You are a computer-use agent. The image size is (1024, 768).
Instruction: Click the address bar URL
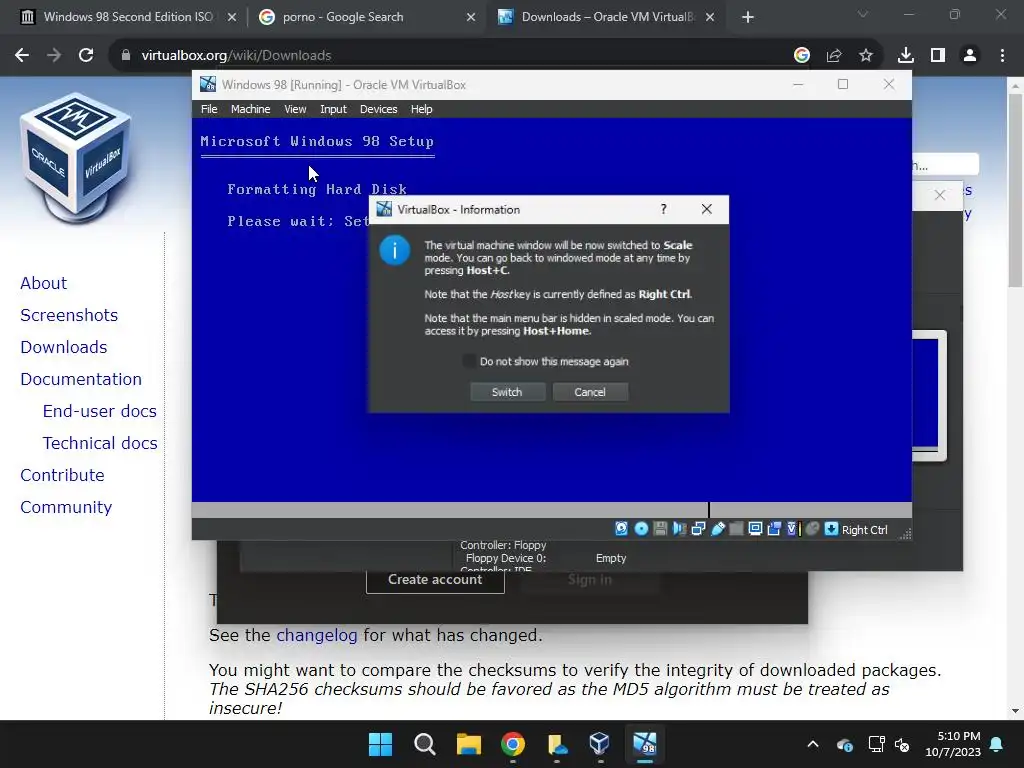pyautogui.click(x=236, y=56)
